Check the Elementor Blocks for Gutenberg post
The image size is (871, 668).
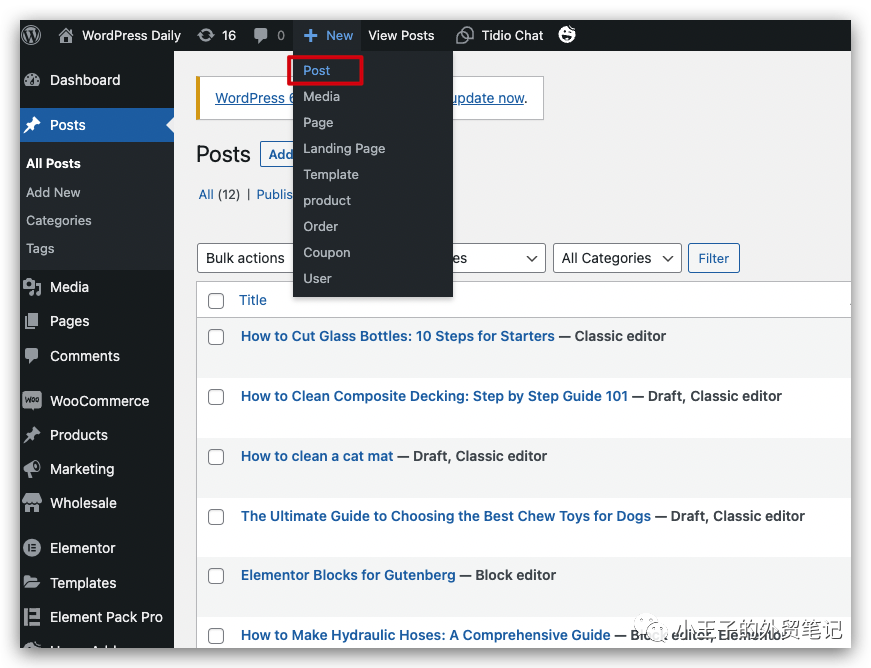[x=216, y=576]
